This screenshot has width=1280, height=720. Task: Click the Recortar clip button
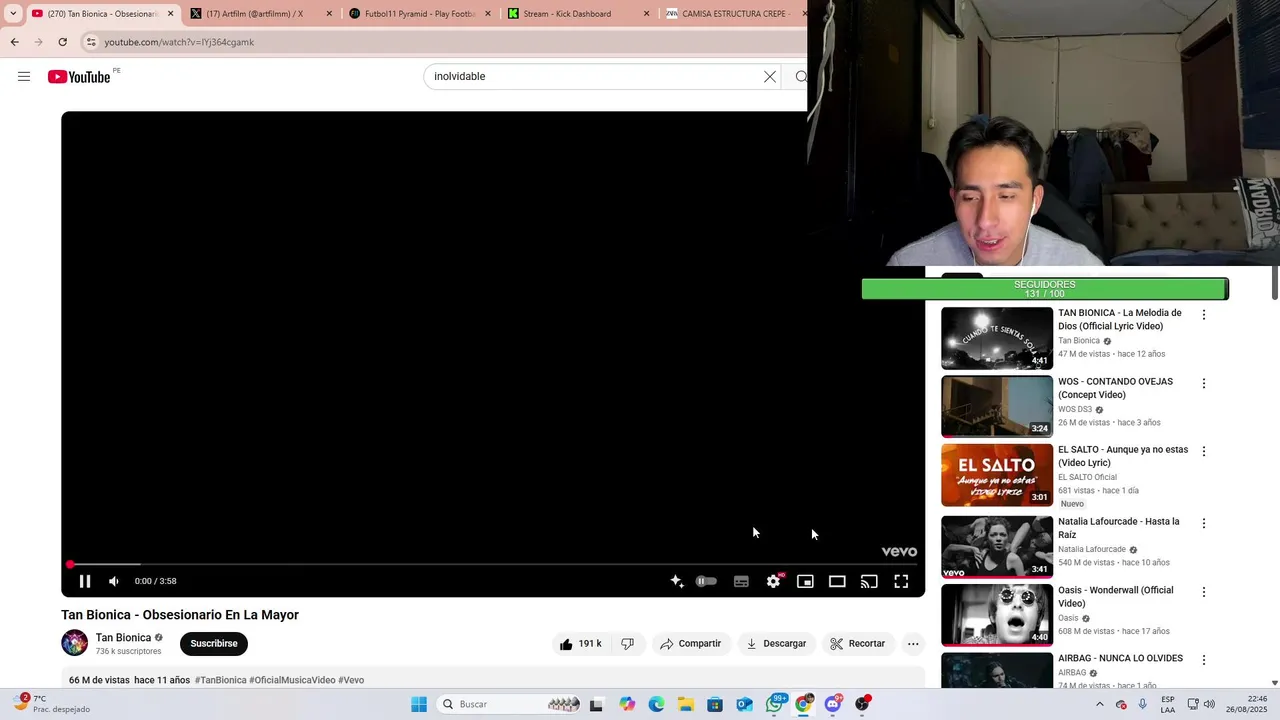point(857,644)
